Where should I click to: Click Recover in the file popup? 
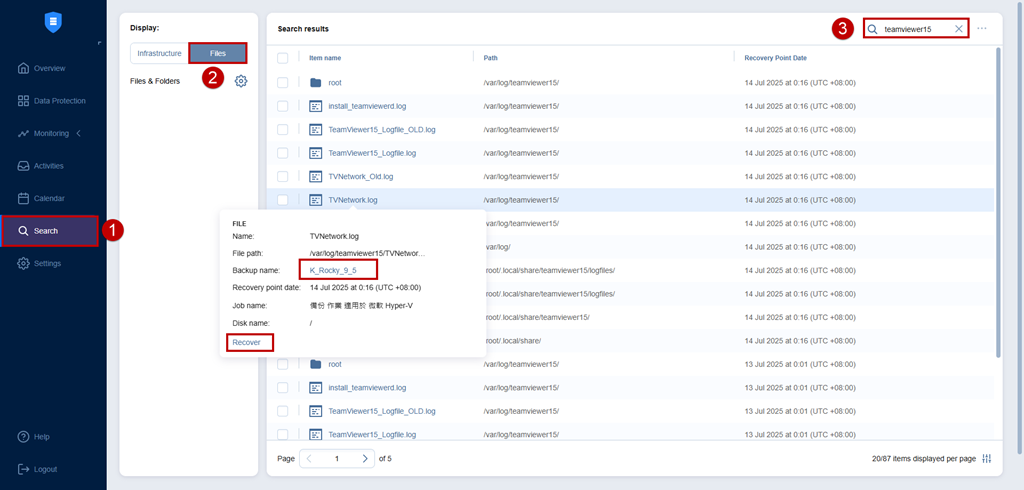[246, 342]
